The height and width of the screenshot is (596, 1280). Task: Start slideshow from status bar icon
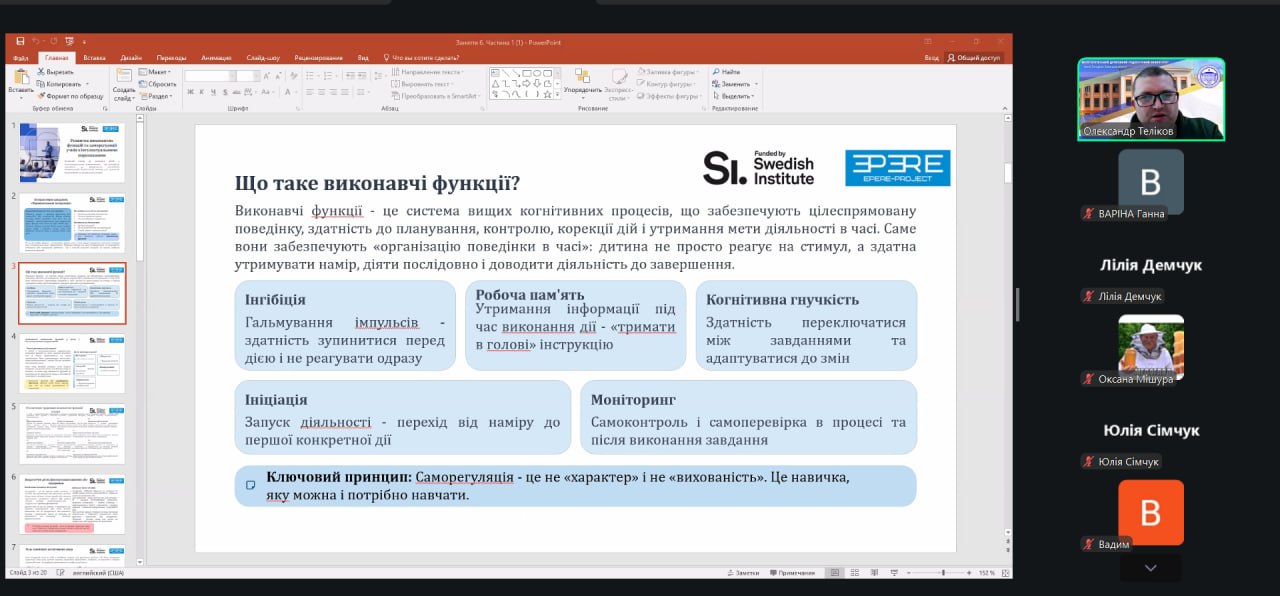894,573
